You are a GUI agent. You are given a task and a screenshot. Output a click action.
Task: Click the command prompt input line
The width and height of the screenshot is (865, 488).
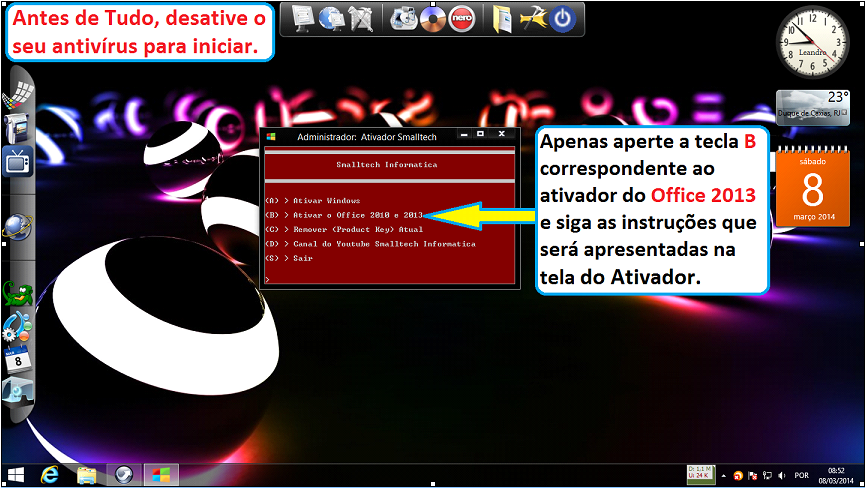(x=389, y=279)
